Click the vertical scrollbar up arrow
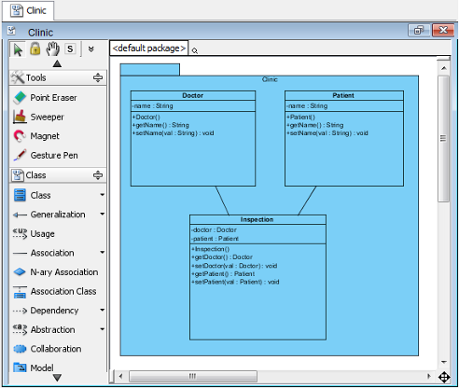Viewport: 459px width, 388px height. (x=444, y=68)
